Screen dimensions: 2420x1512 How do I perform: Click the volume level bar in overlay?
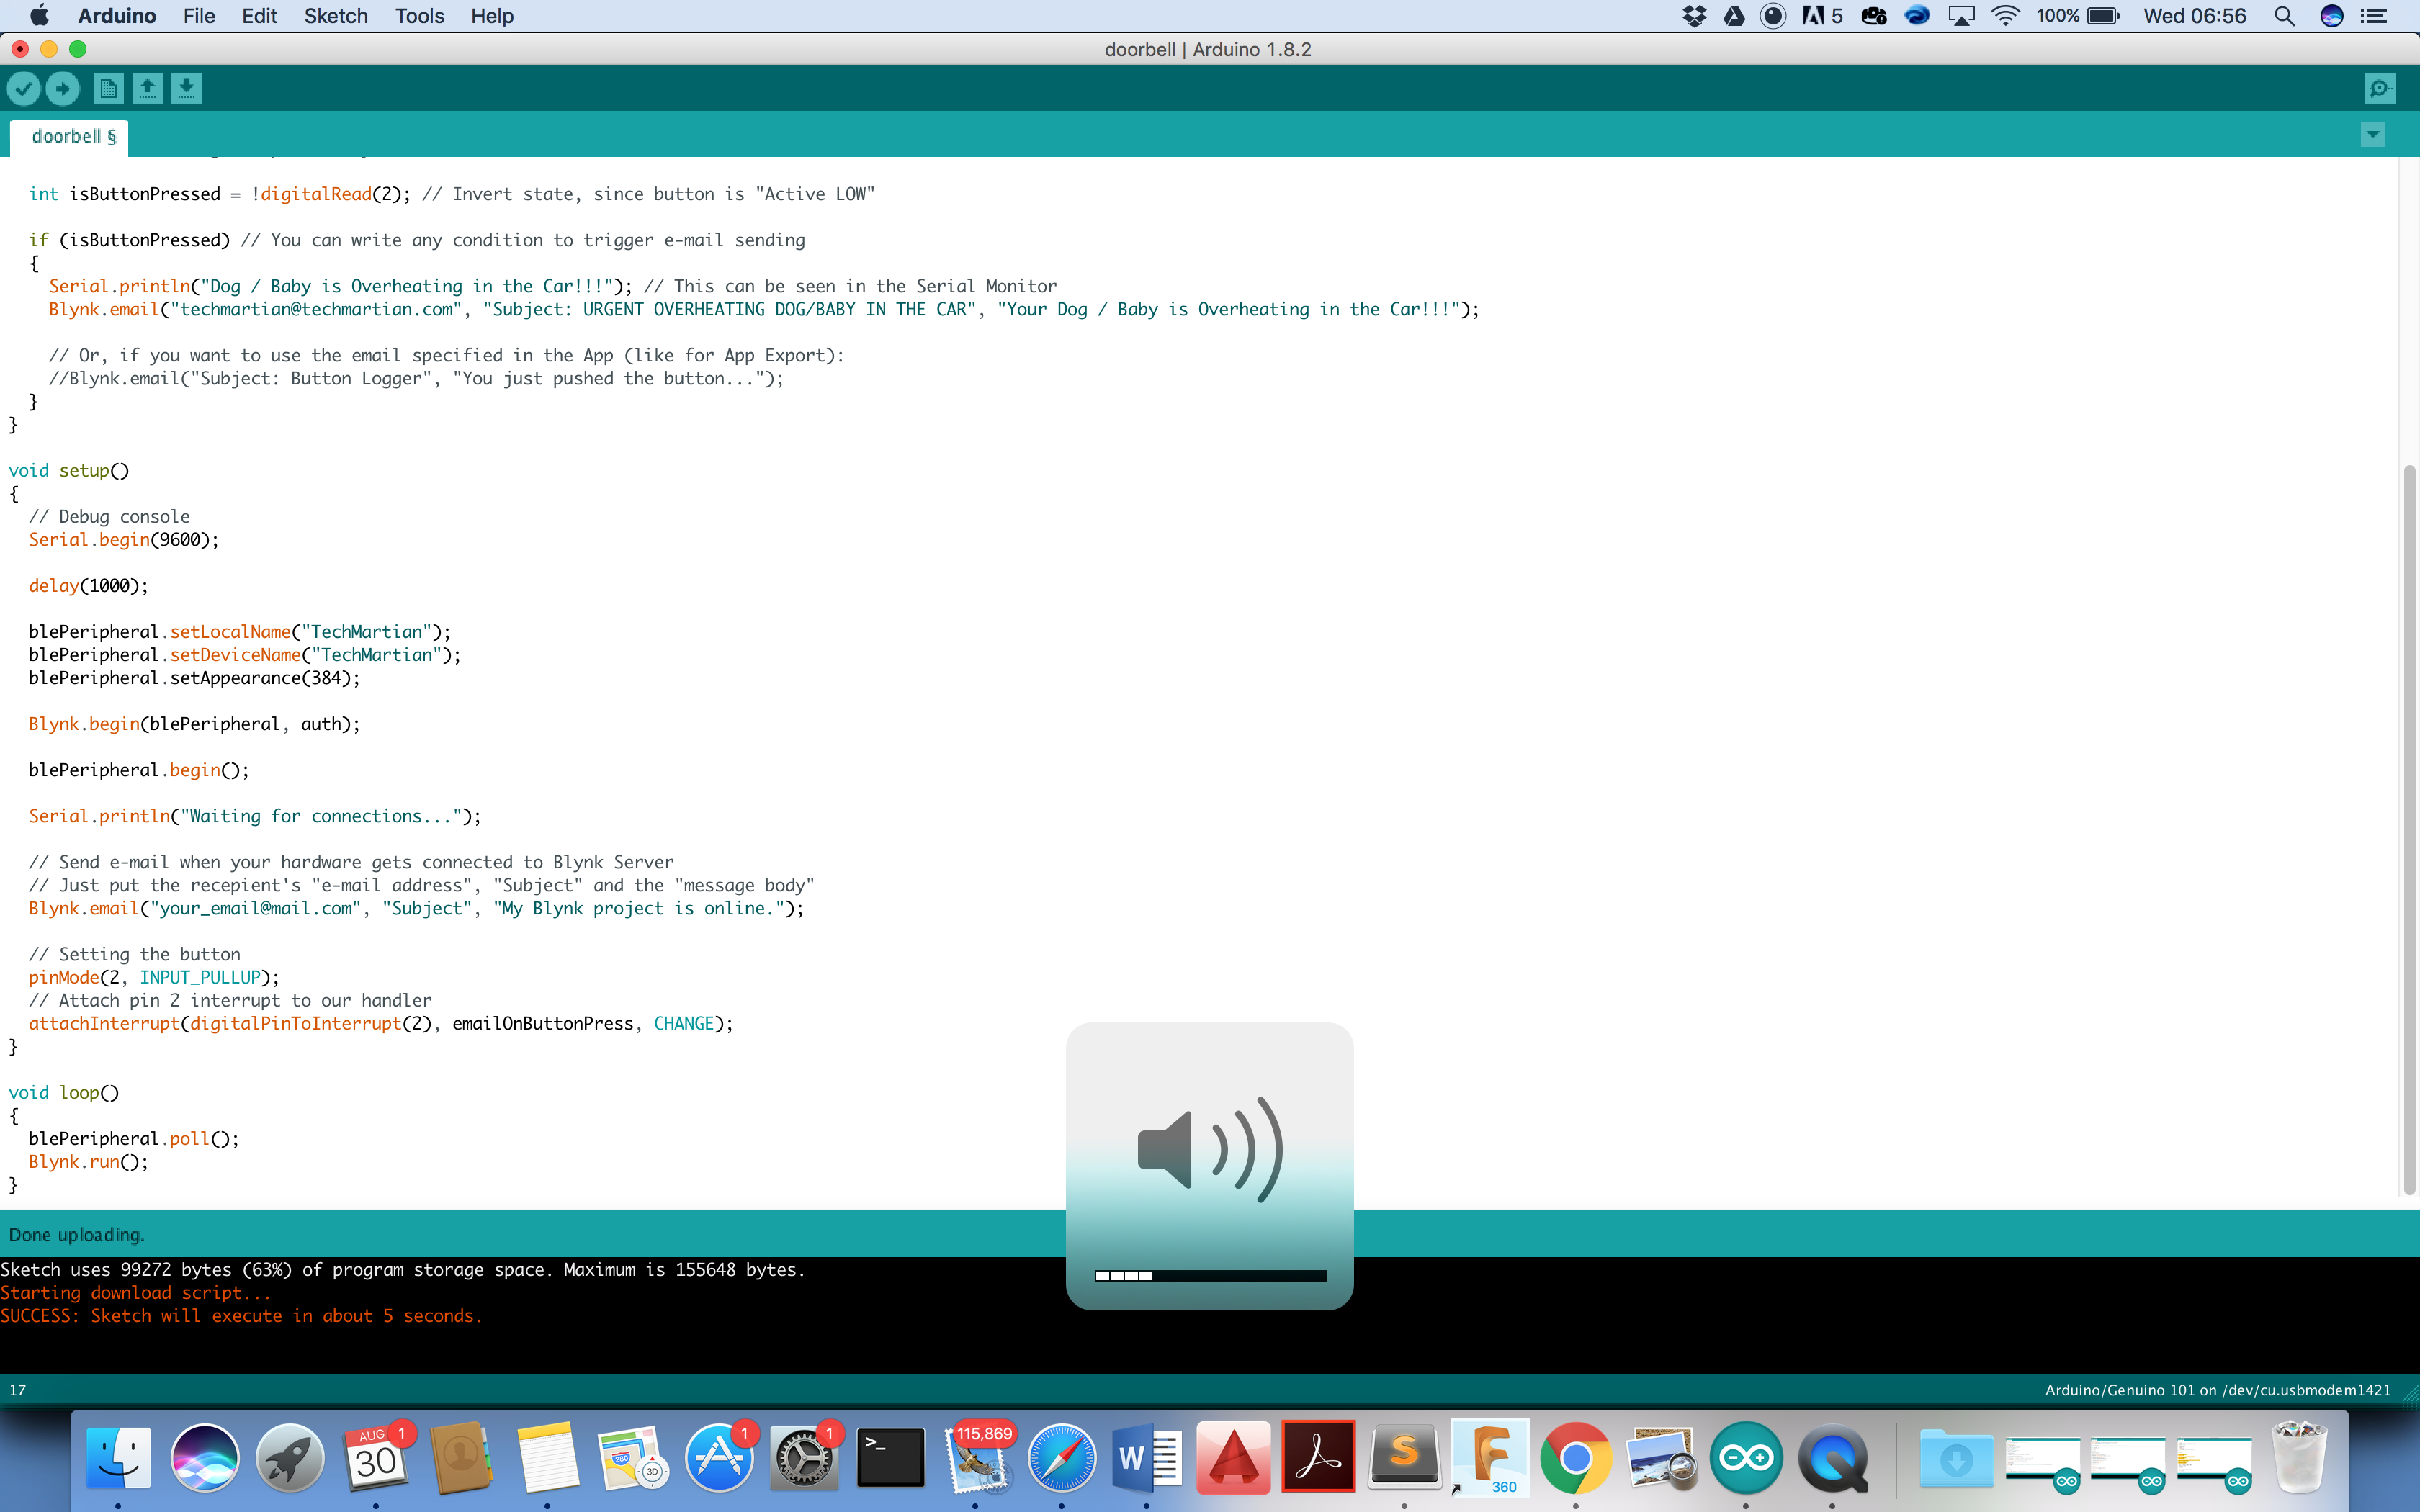tap(1210, 1275)
